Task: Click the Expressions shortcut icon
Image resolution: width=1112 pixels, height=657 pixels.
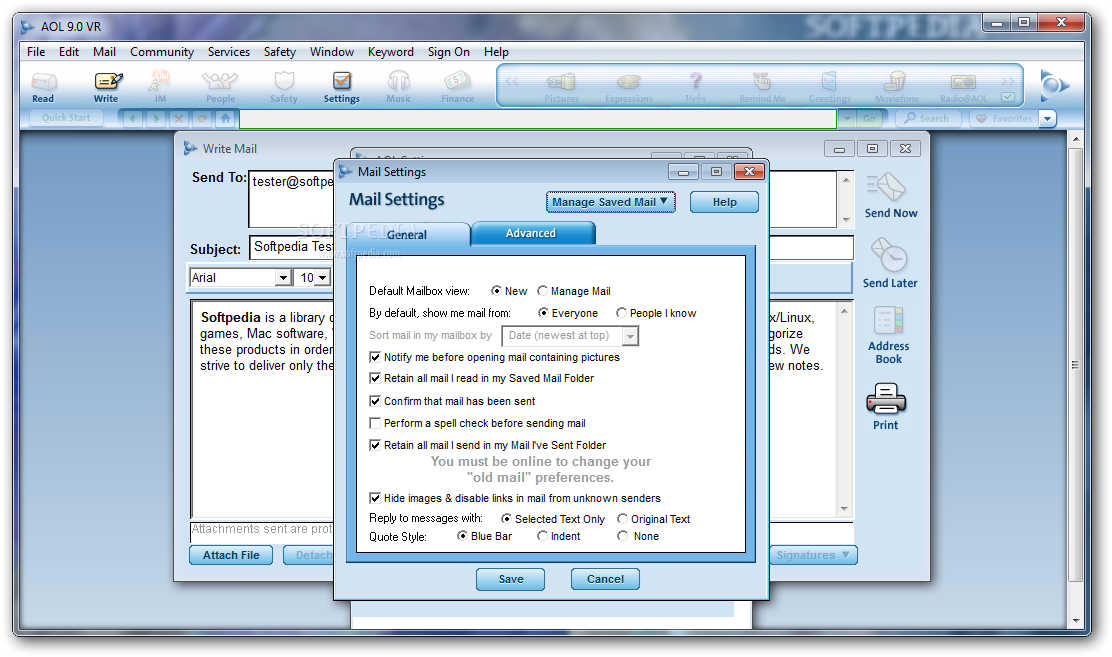Action: pos(628,88)
